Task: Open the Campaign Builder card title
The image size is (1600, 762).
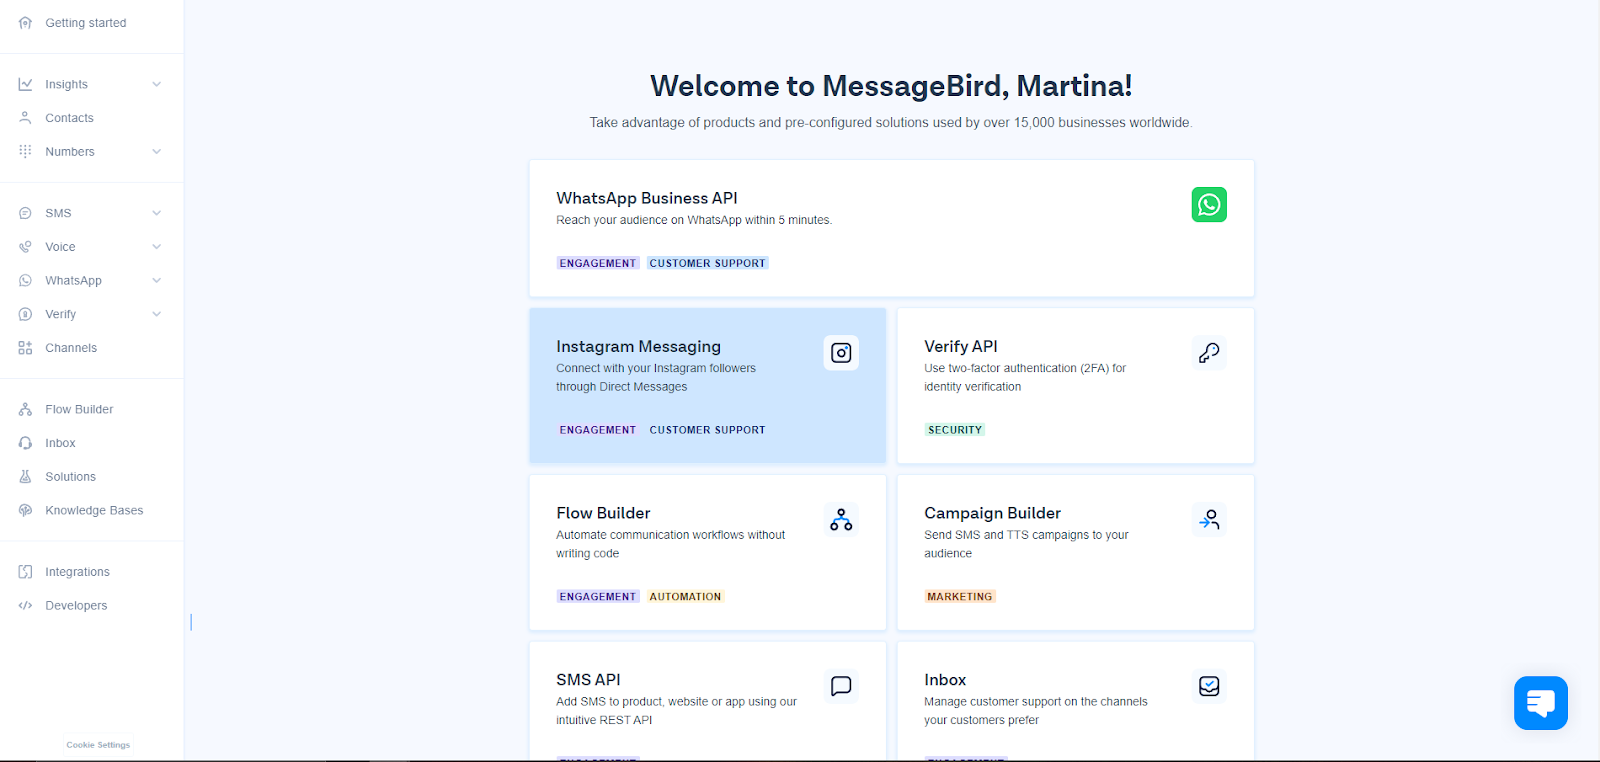Action: point(992,513)
